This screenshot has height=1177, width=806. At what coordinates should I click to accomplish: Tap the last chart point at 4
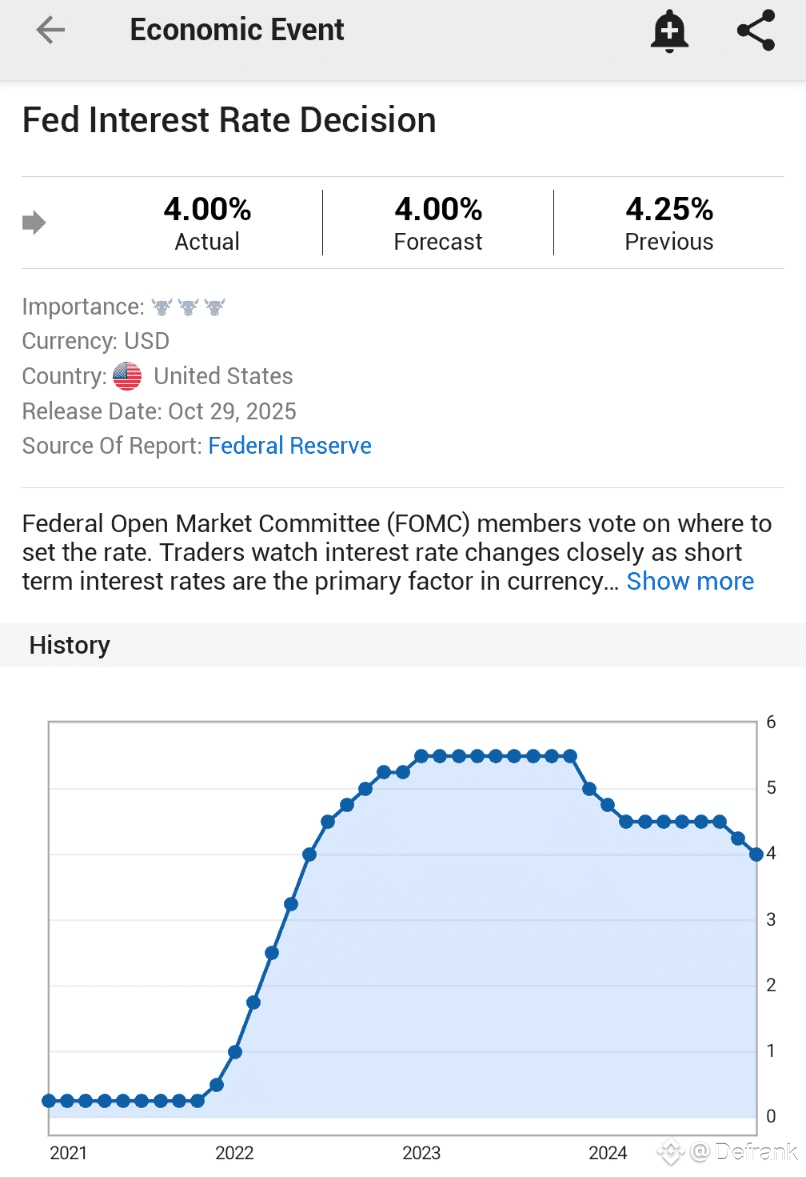(756, 854)
